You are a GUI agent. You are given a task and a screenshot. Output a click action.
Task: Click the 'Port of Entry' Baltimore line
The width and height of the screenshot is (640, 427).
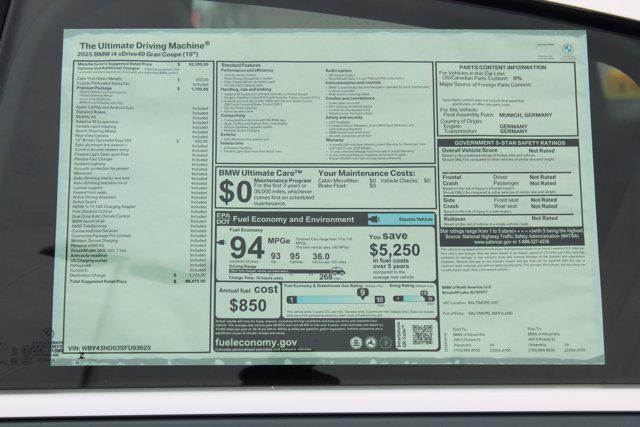[478, 313]
